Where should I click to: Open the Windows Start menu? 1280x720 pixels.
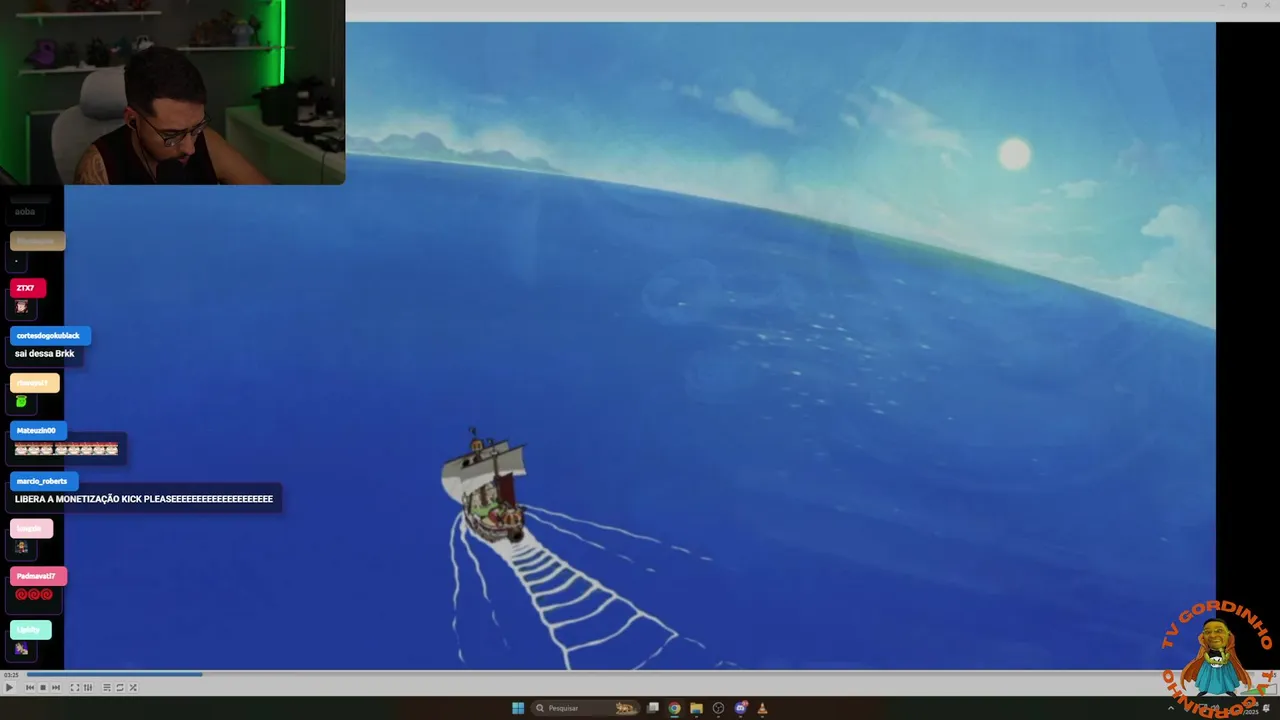click(x=518, y=708)
